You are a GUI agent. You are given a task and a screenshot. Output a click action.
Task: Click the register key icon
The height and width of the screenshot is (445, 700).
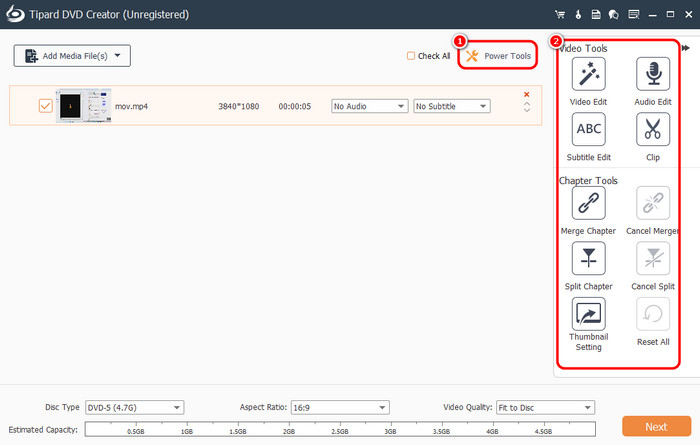(577, 15)
